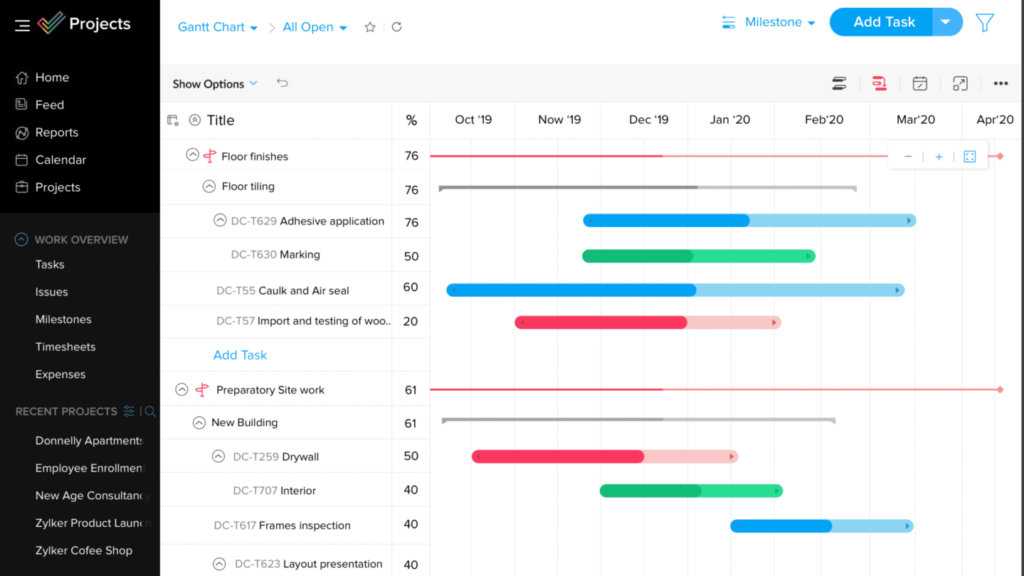Open Timesheets in the sidebar

tap(65, 347)
